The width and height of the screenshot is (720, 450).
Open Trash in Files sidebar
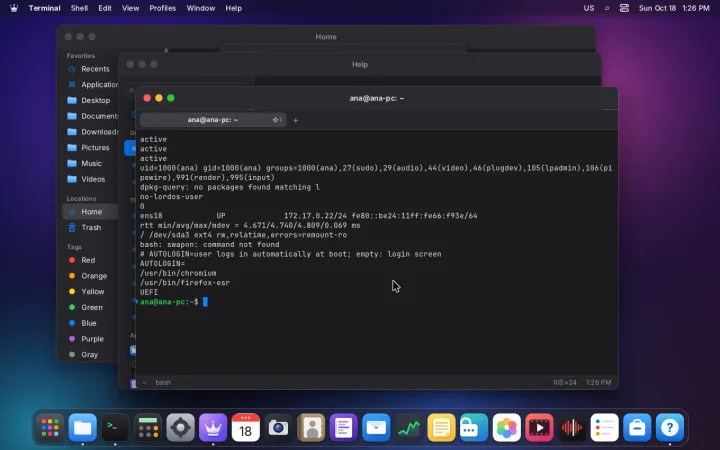tap(90, 227)
